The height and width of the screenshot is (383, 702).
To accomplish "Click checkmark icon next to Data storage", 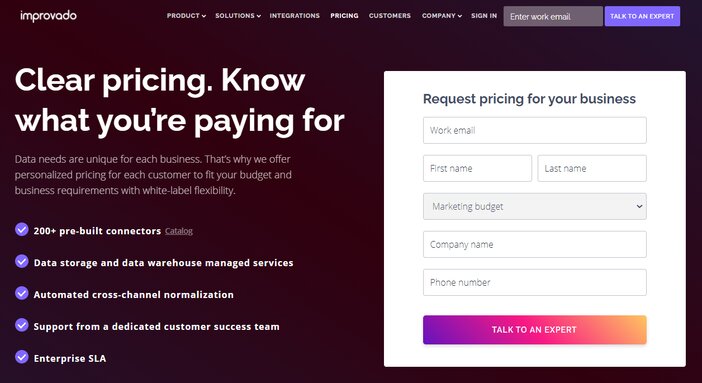I will pos(21,261).
